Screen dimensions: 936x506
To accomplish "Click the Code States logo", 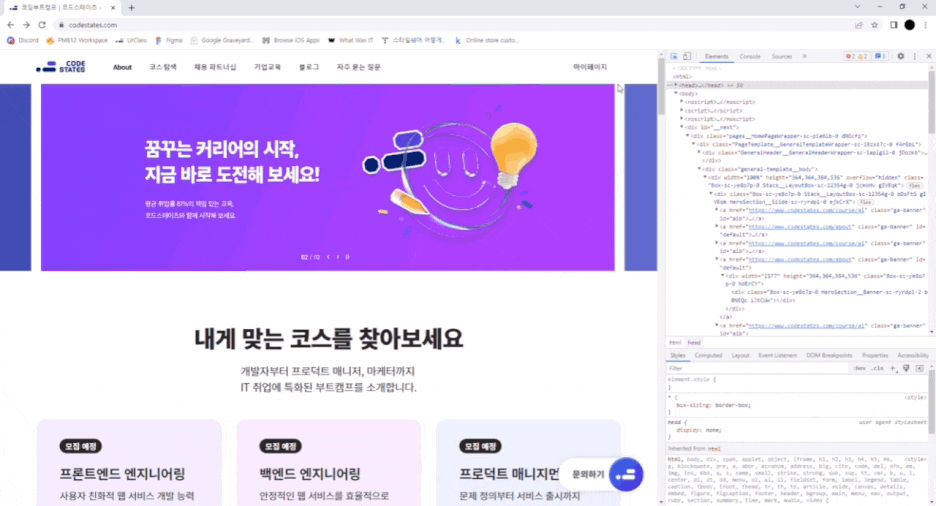I will [61, 67].
